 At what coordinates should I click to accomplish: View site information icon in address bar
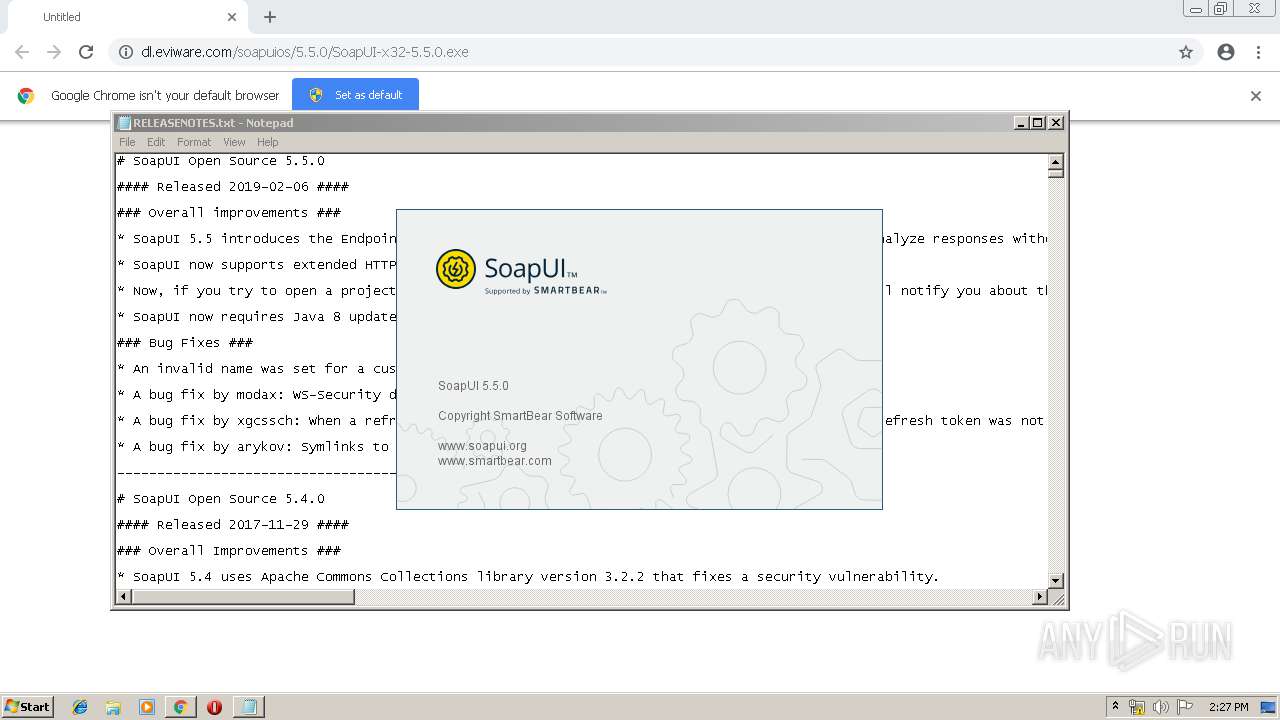point(126,52)
